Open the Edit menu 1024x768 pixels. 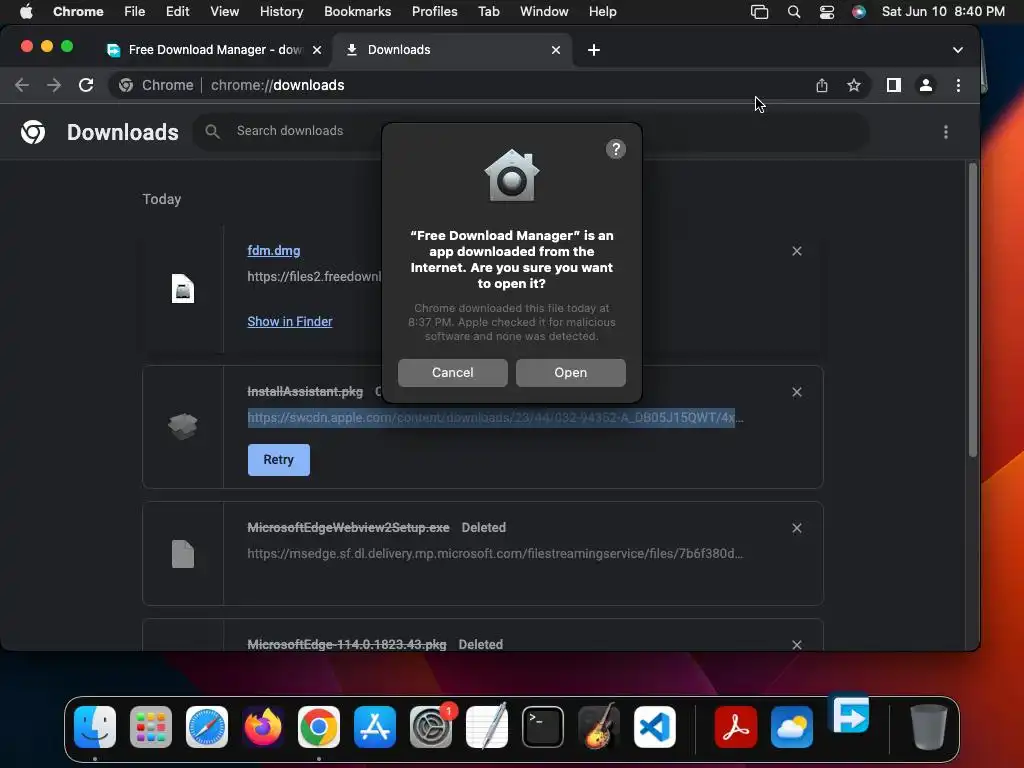click(177, 11)
